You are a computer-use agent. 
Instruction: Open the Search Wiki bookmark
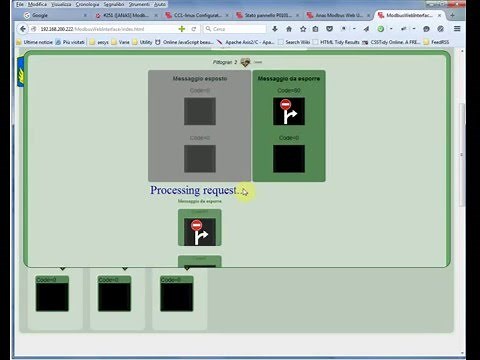point(294,42)
